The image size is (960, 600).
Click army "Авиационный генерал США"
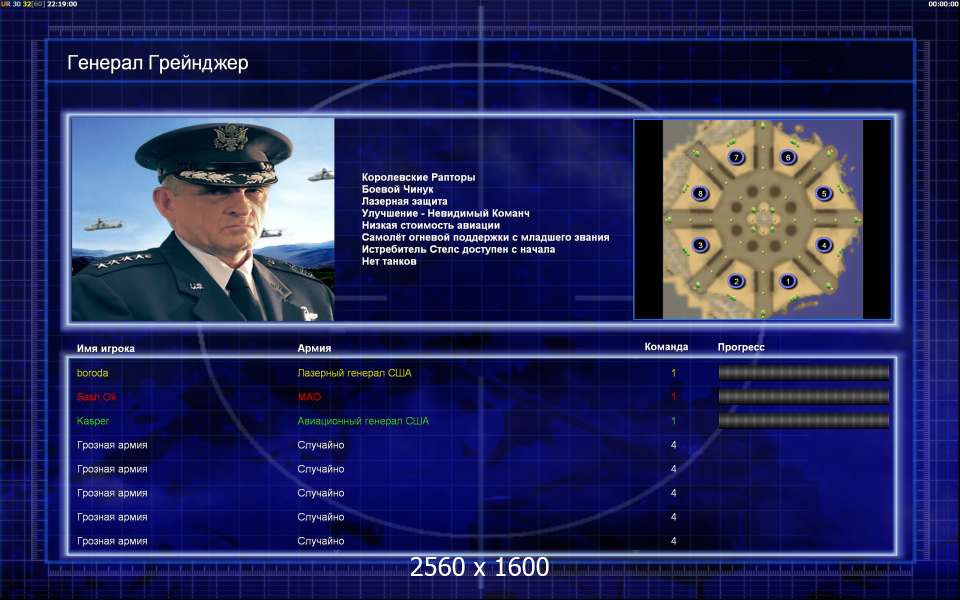click(363, 421)
